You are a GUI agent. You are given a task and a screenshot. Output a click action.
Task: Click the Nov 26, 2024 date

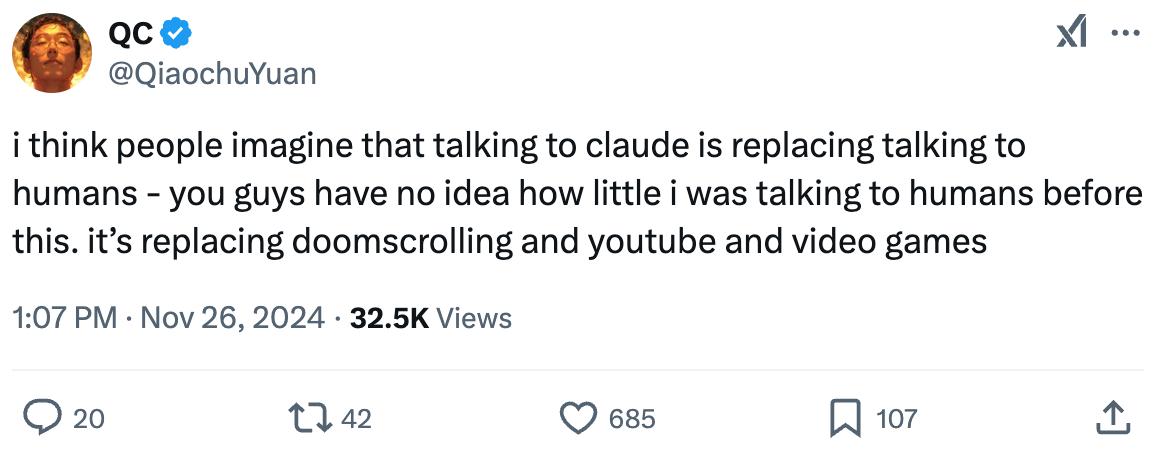point(232,318)
